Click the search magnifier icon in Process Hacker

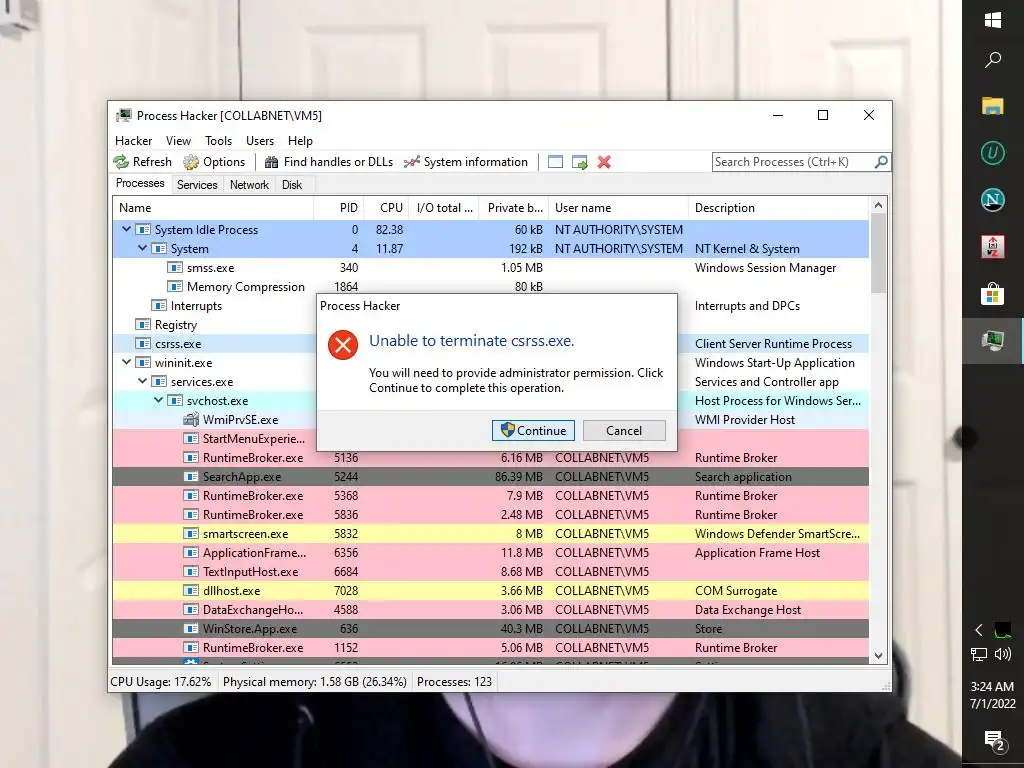[881, 161]
